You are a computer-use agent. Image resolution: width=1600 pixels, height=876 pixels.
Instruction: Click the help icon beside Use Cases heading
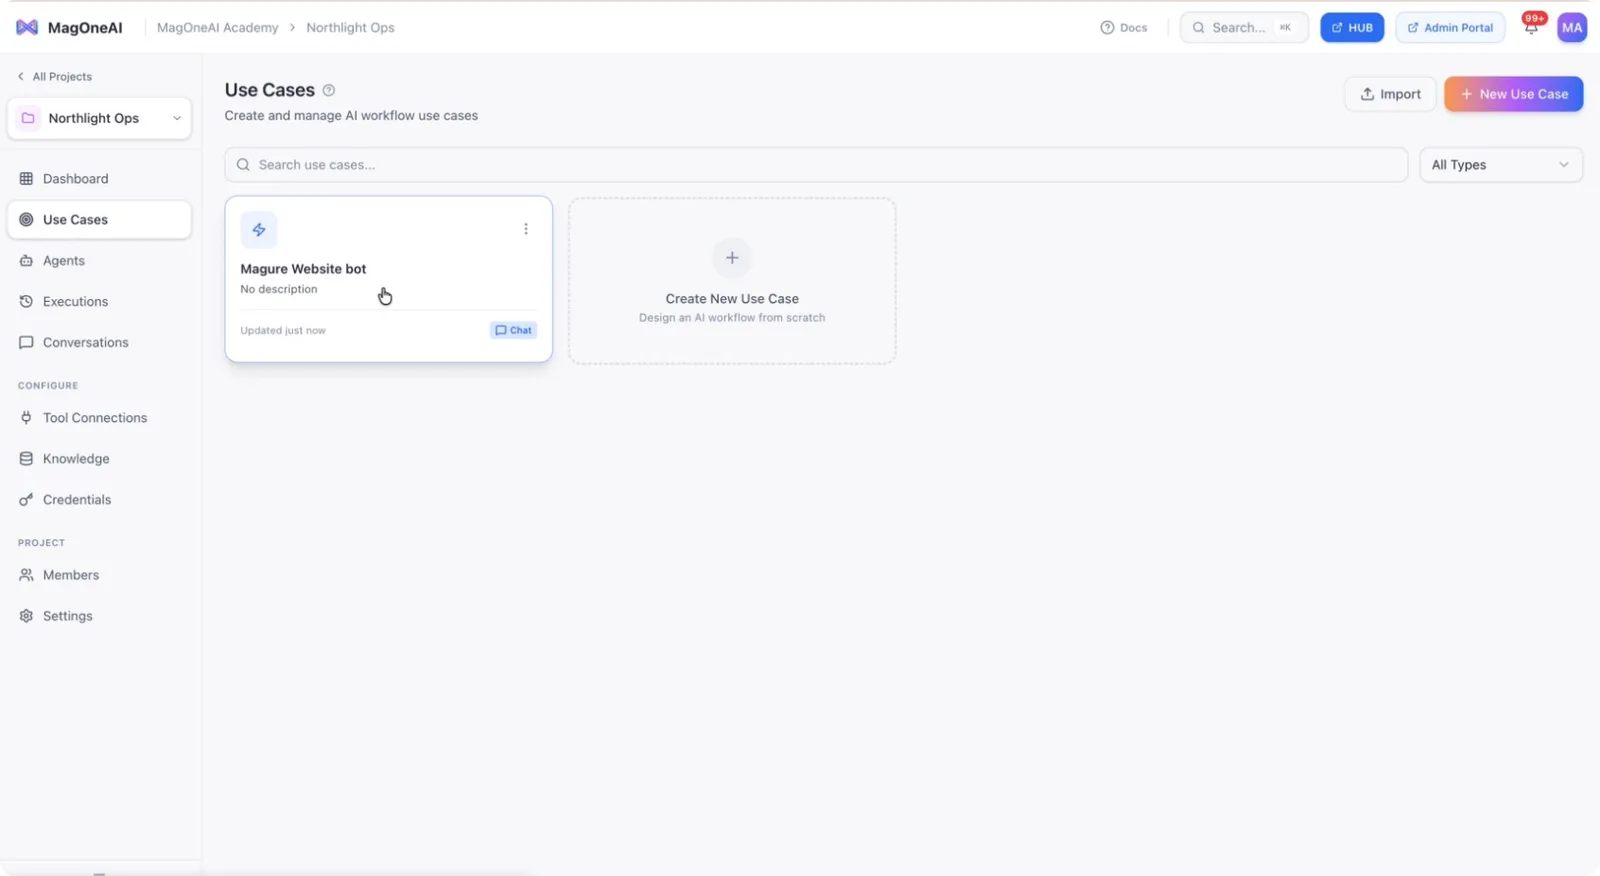click(328, 90)
